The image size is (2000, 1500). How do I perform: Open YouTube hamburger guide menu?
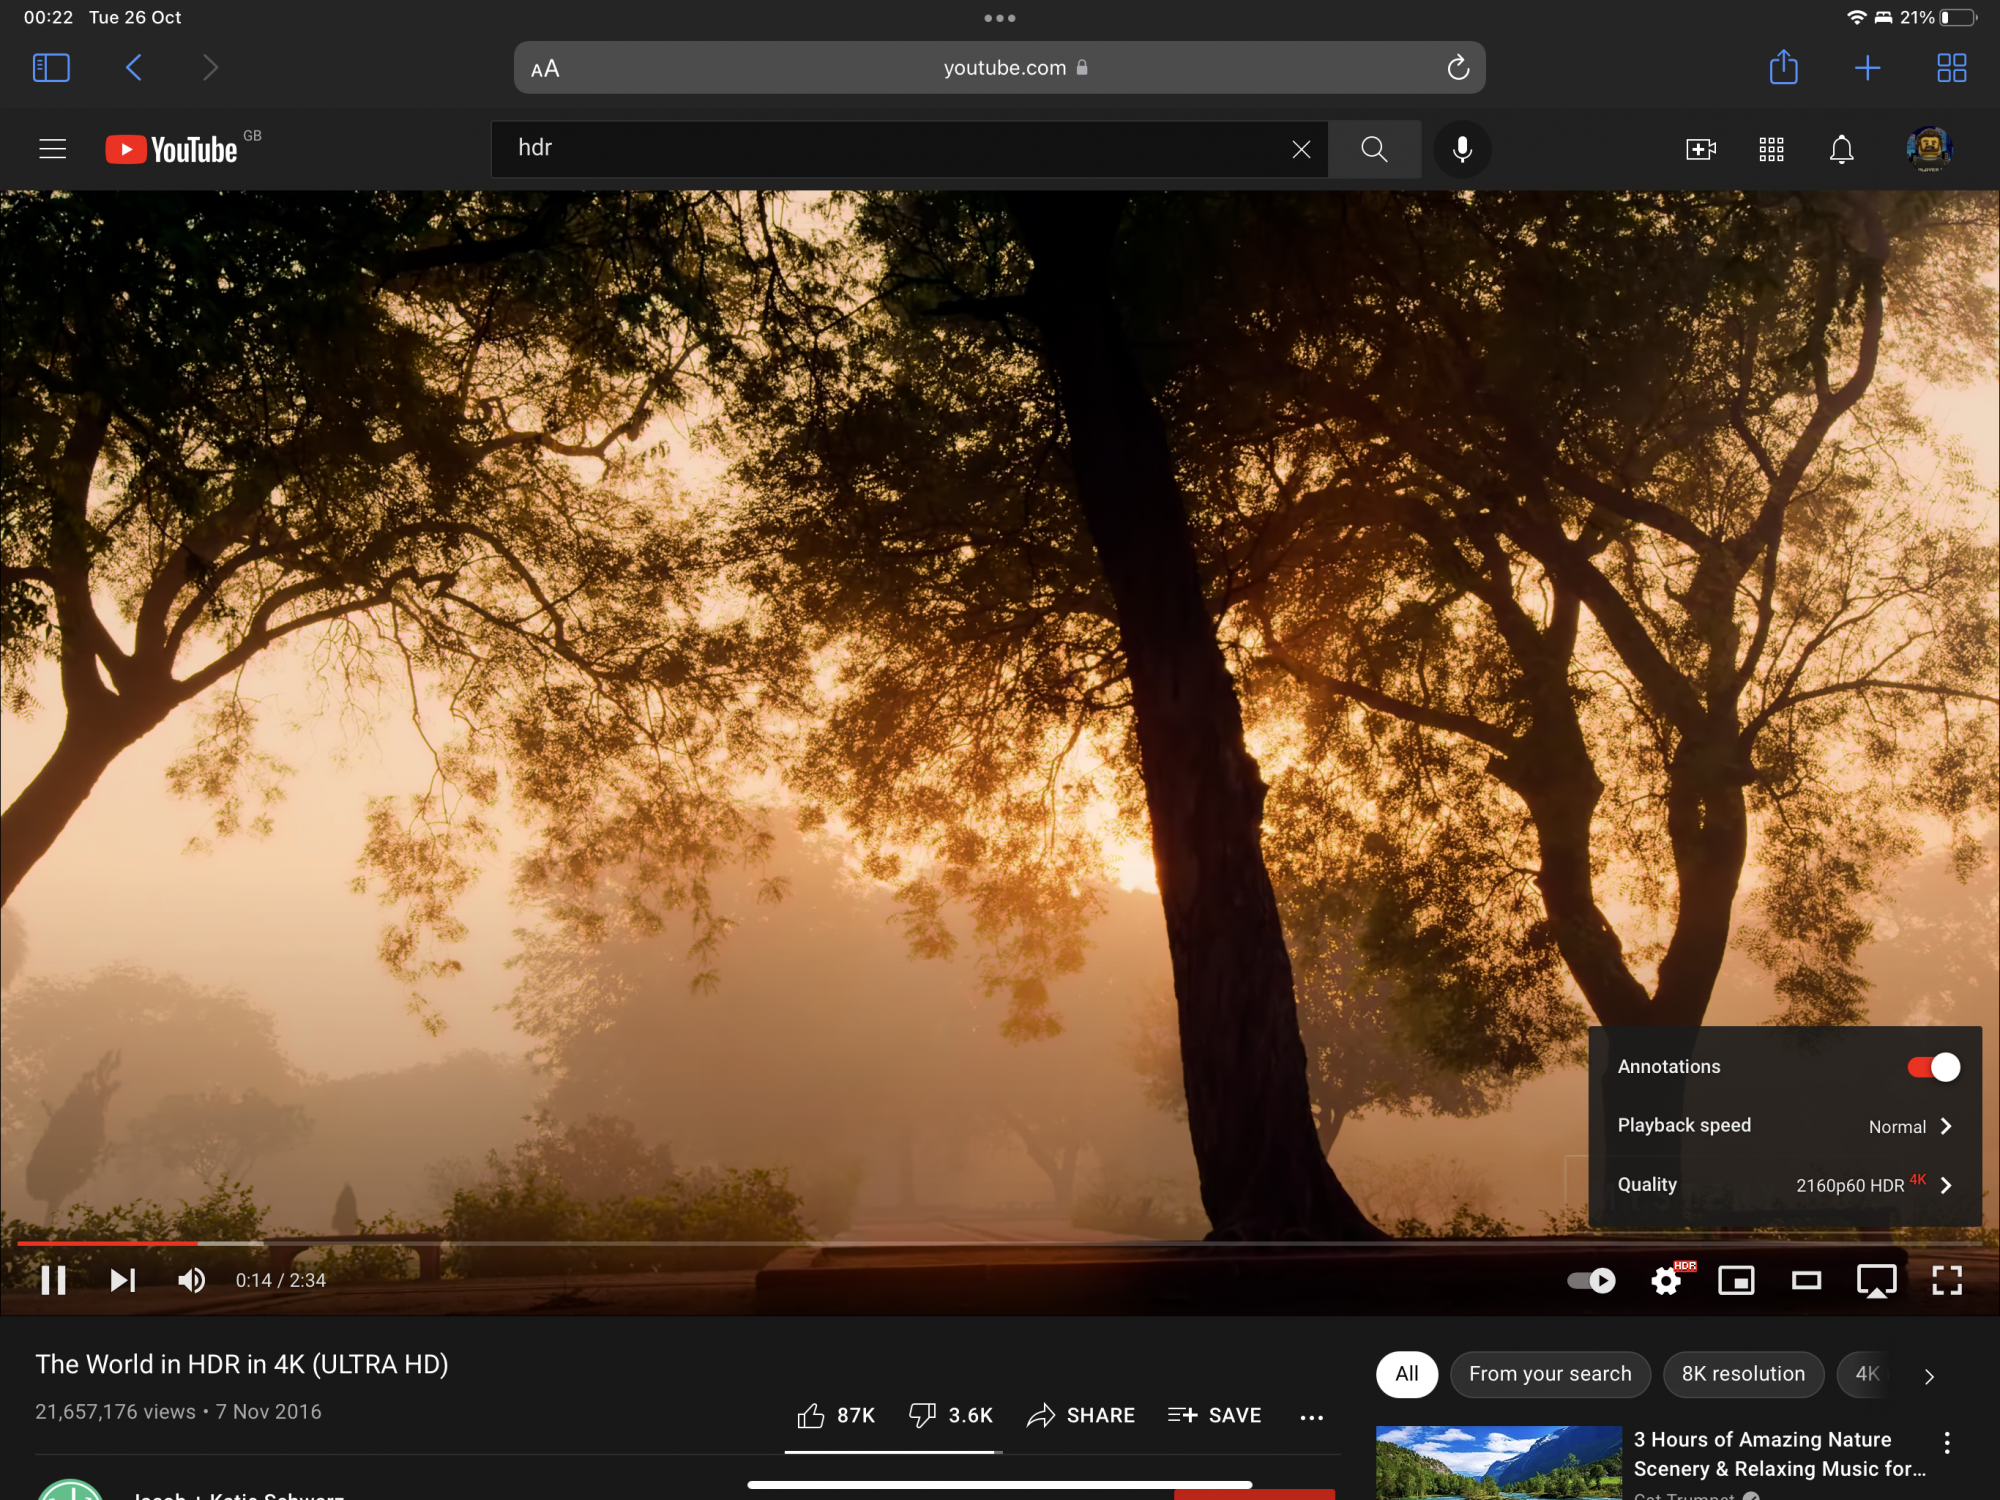pos(53,149)
